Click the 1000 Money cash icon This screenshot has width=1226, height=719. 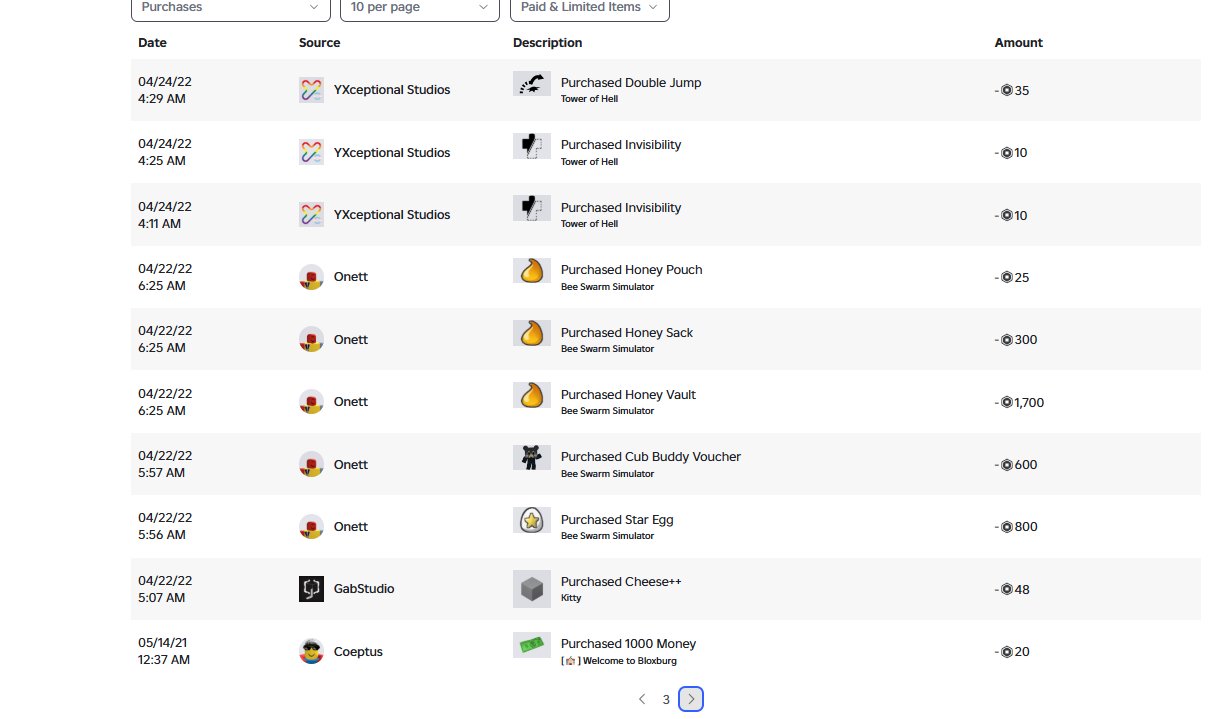(x=532, y=645)
